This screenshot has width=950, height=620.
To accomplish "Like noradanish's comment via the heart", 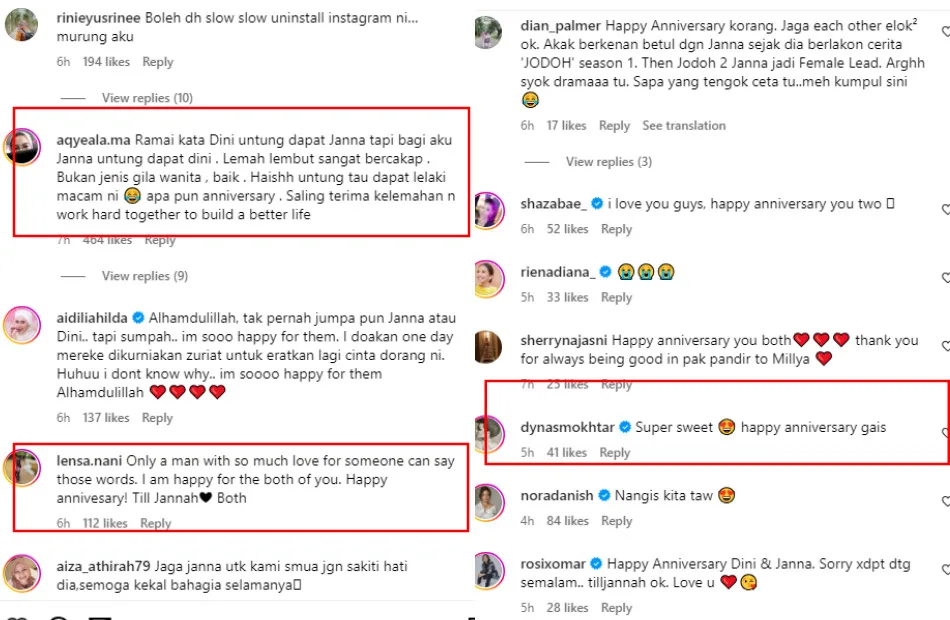I will 945,501.
